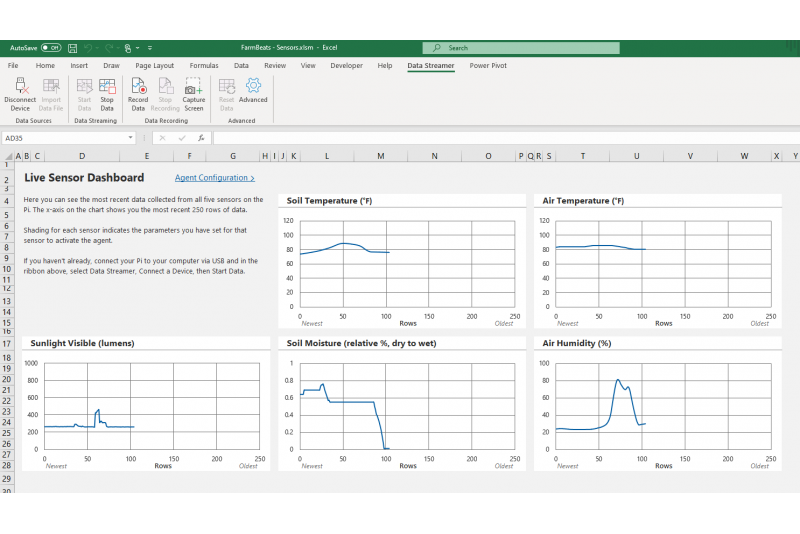800x534 pixels.
Task: Click the Save icon in title bar
Action: click(72, 47)
